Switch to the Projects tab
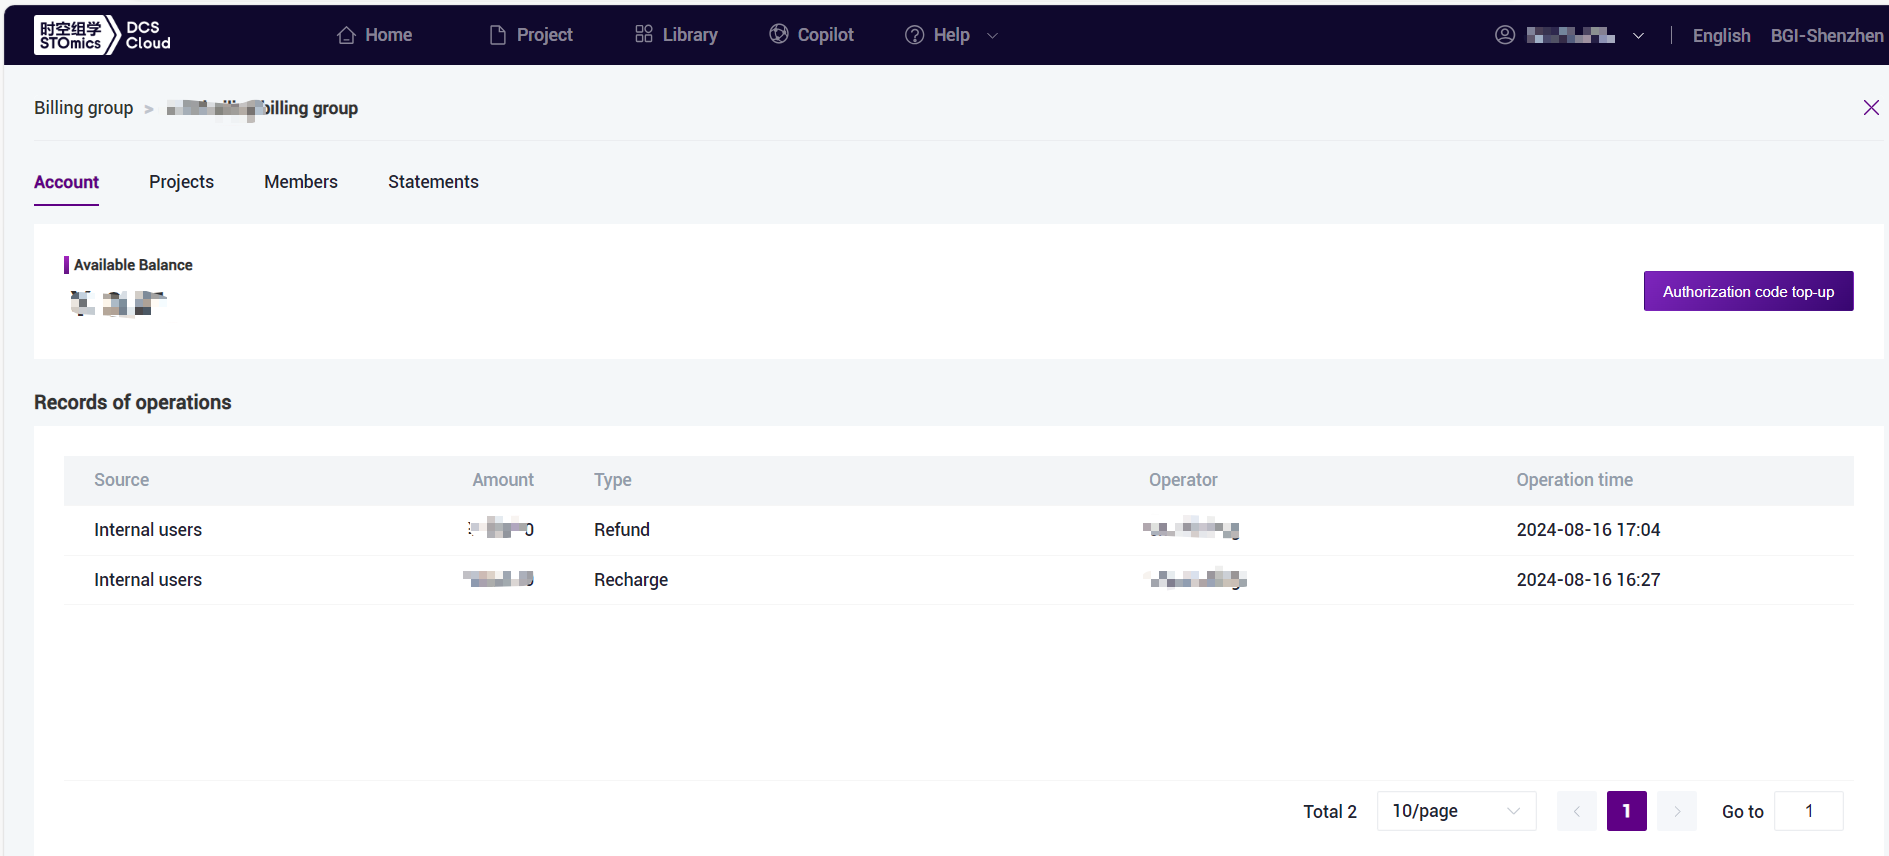Image resolution: width=1889 pixels, height=856 pixels. pyautogui.click(x=181, y=182)
